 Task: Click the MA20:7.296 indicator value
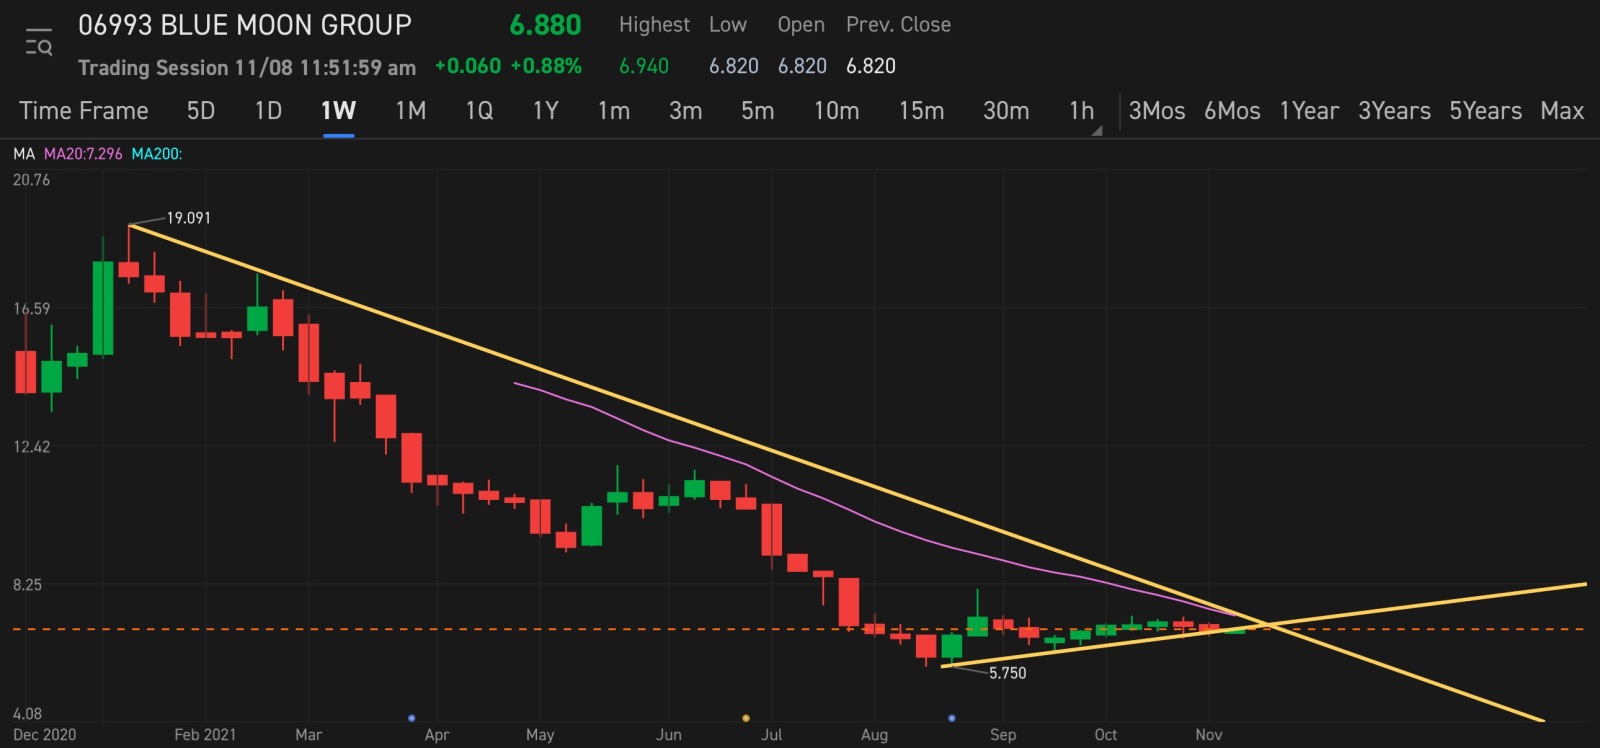(83, 154)
